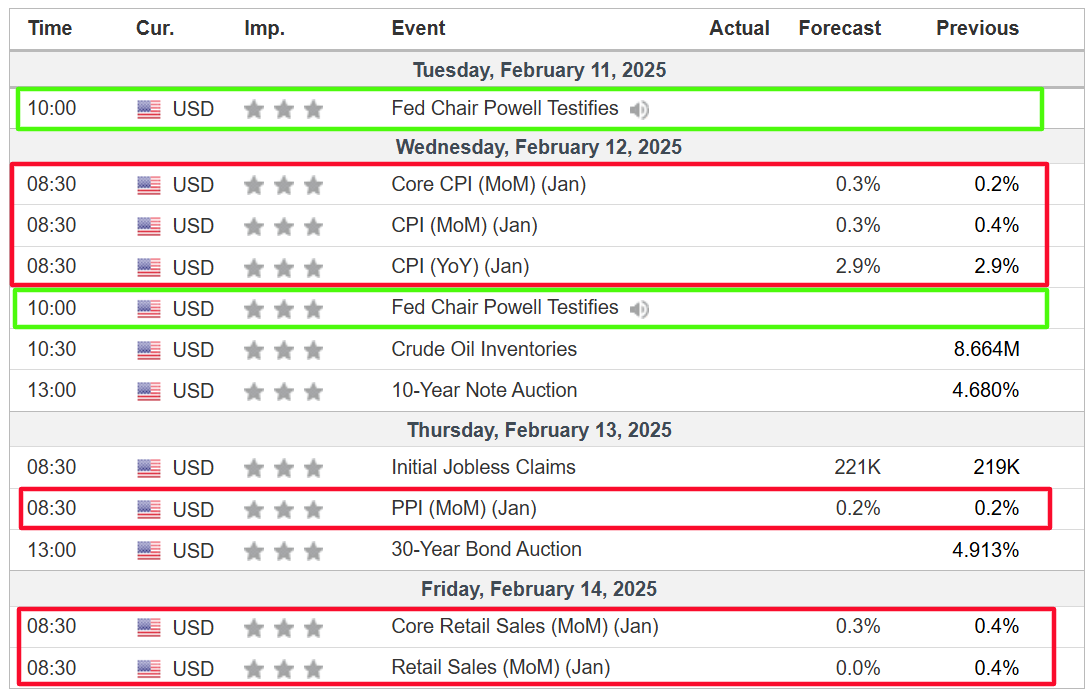Click the importance stars on Wednesday's Powell Testifies row
Image resolution: width=1092 pixels, height=693 pixels.
pos(283,309)
